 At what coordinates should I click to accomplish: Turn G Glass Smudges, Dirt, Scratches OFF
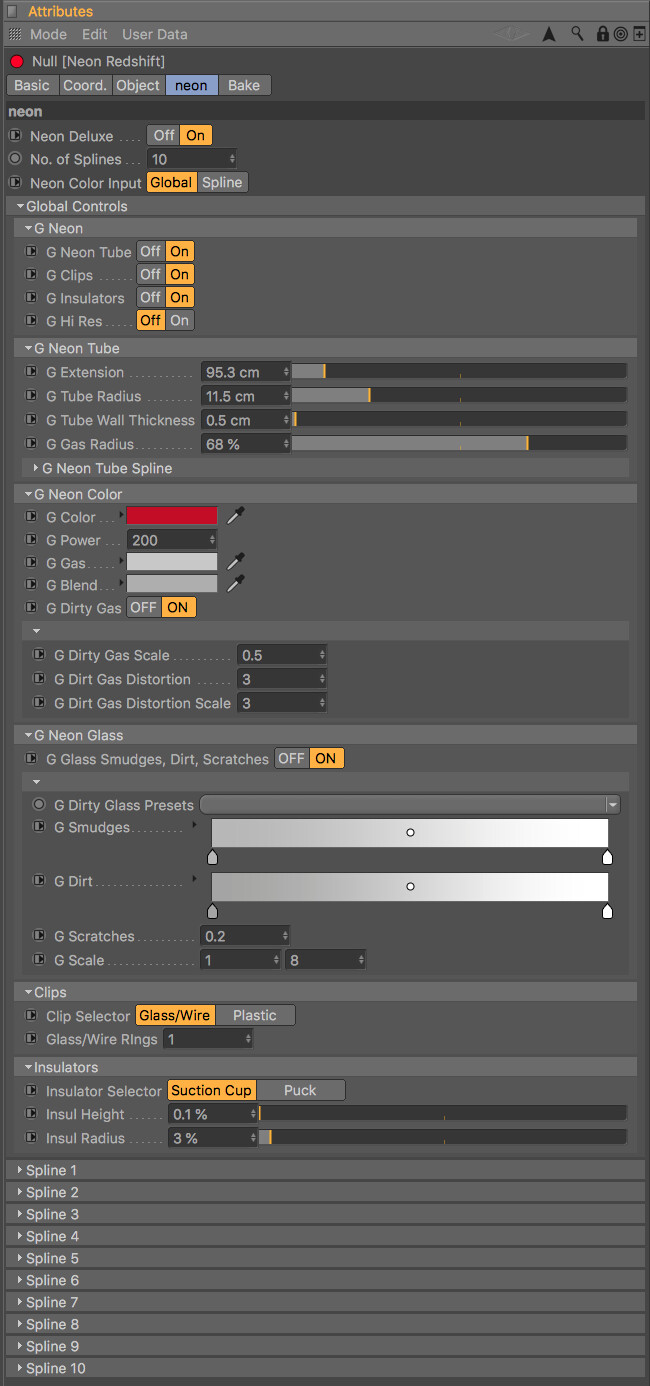291,758
